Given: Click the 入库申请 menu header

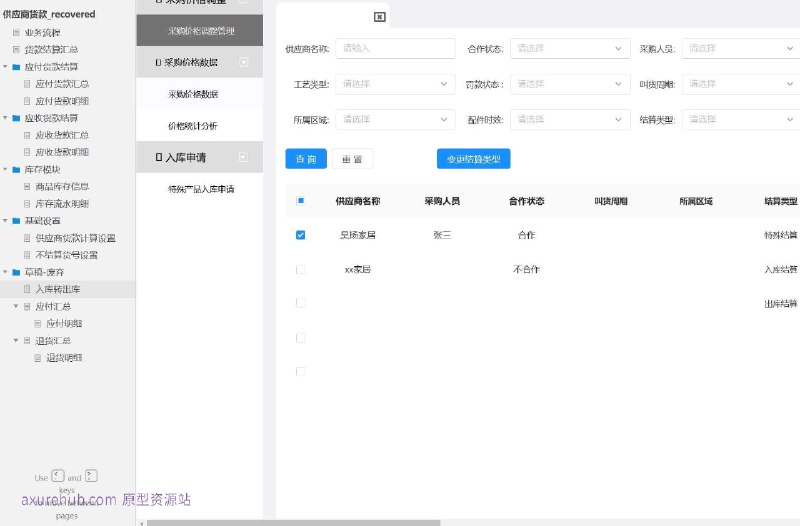Looking at the screenshot, I should coord(199,157).
